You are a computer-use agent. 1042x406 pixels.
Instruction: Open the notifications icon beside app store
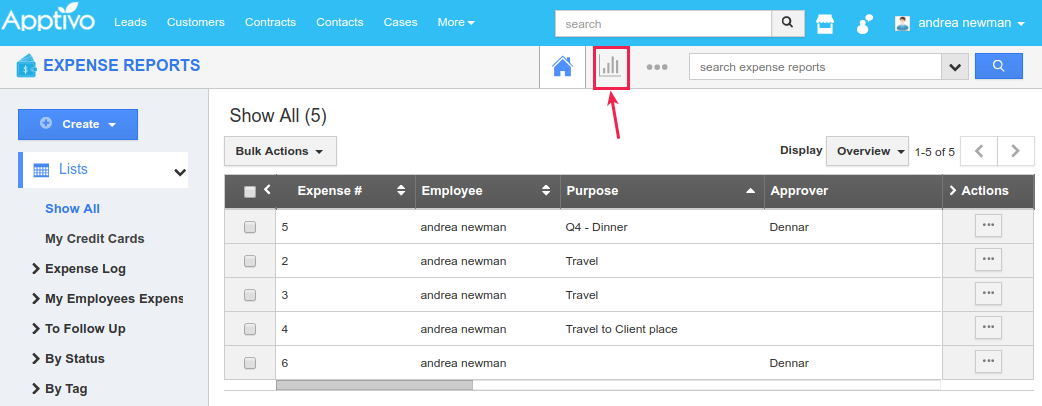865,23
